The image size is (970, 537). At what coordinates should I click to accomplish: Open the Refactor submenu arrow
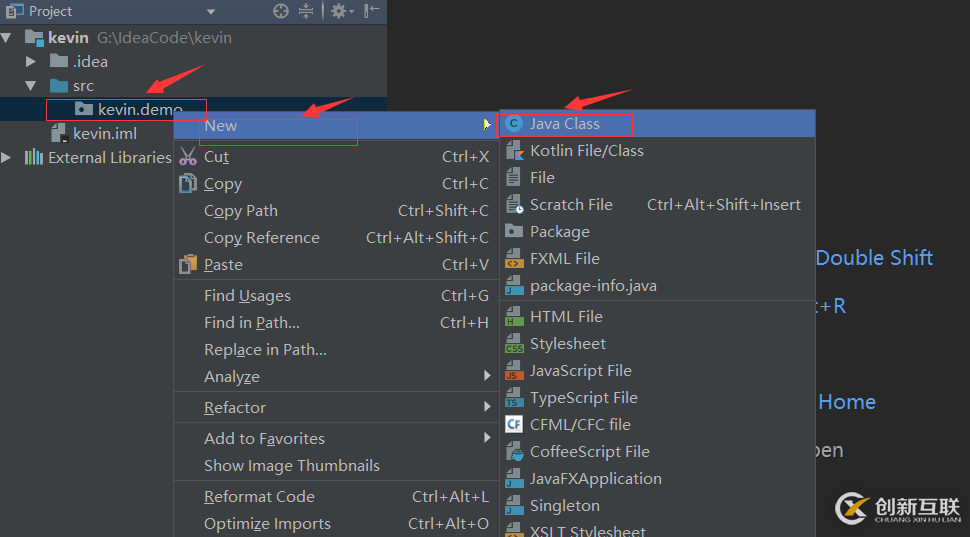click(x=487, y=407)
